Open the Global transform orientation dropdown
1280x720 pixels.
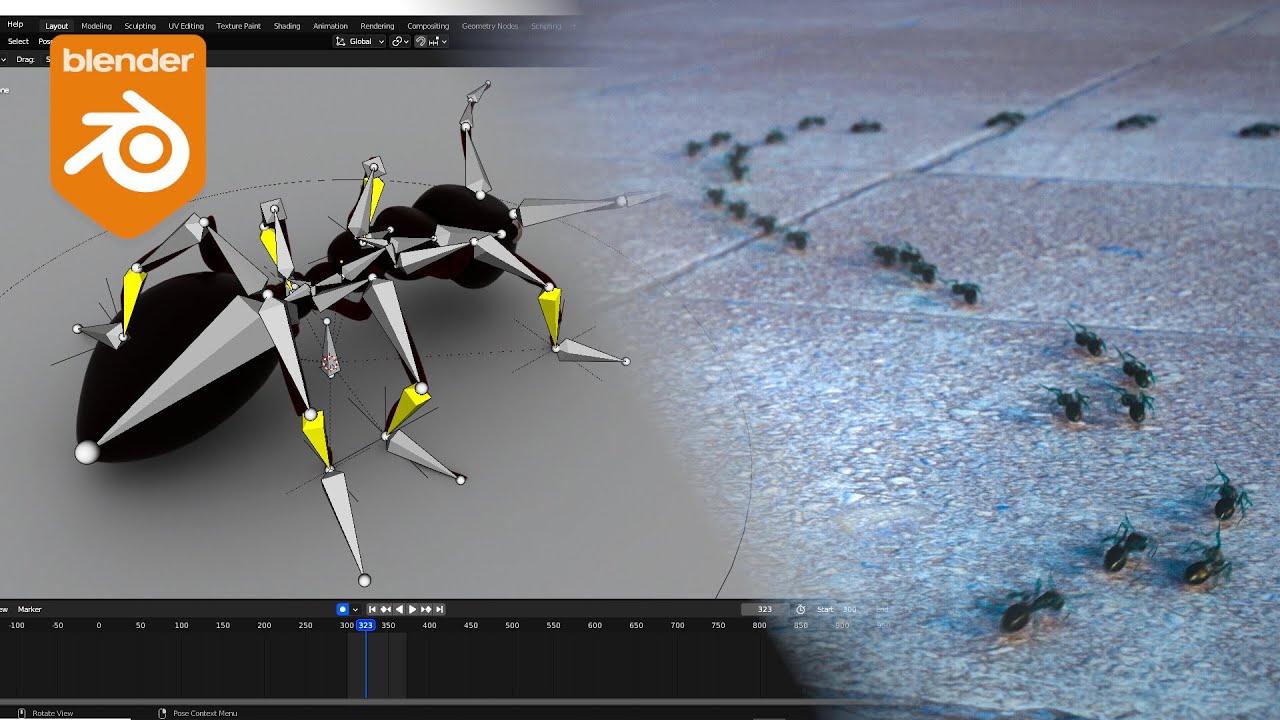click(359, 42)
